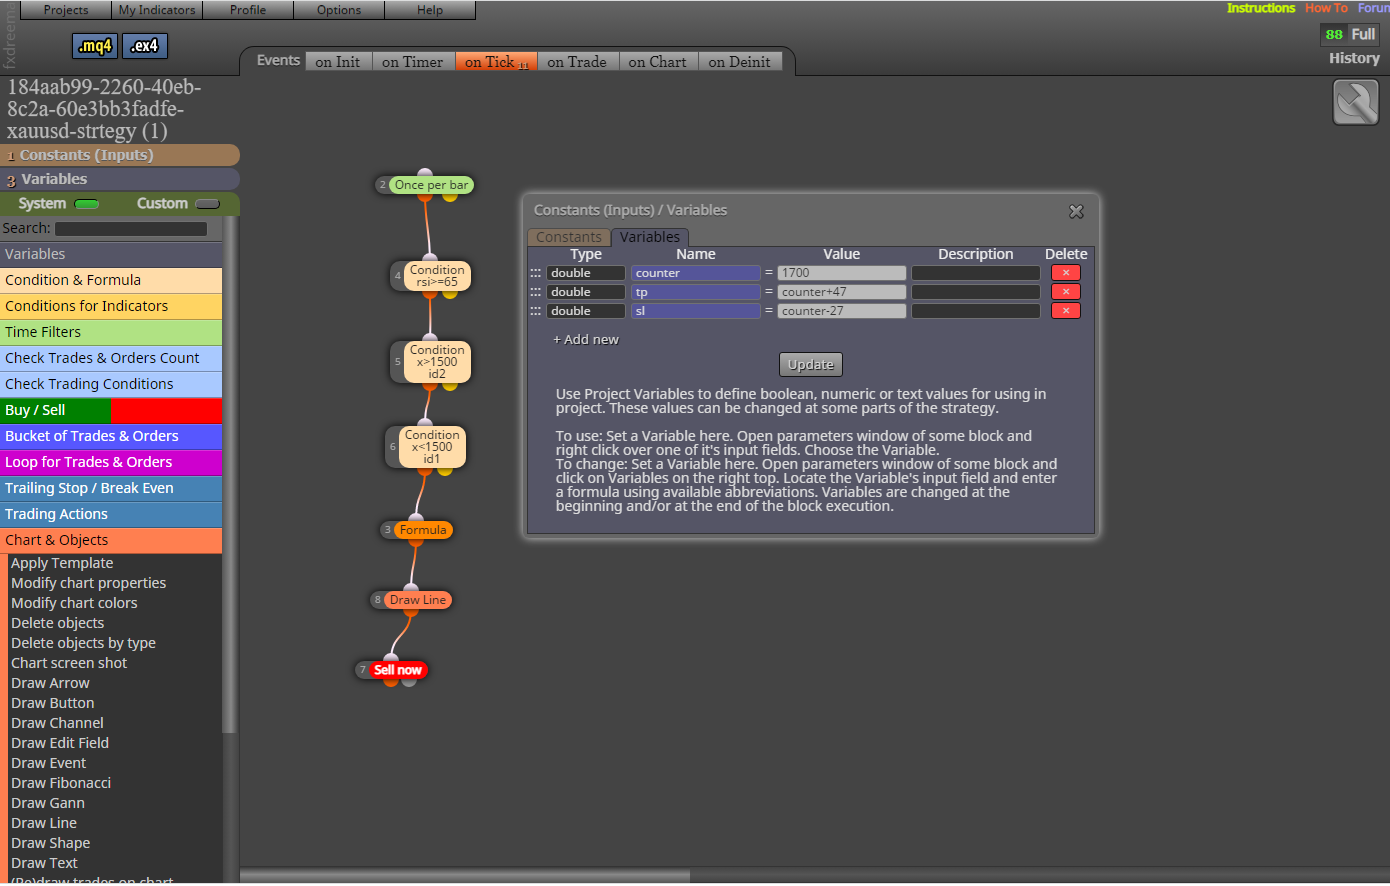Delete the counter variable row
The image size is (1390, 886).
[x=1066, y=273]
